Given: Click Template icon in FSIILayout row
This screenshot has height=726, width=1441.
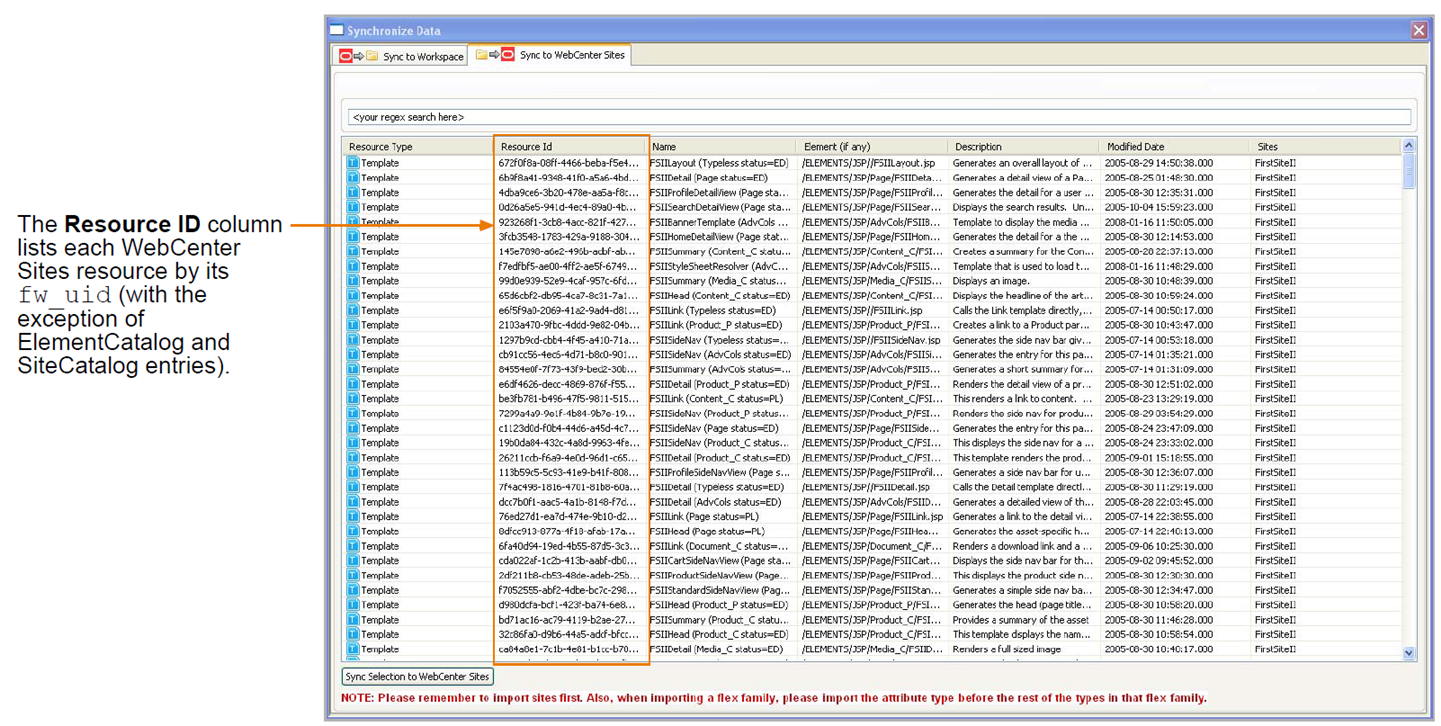Looking at the screenshot, I should (353, 163).
